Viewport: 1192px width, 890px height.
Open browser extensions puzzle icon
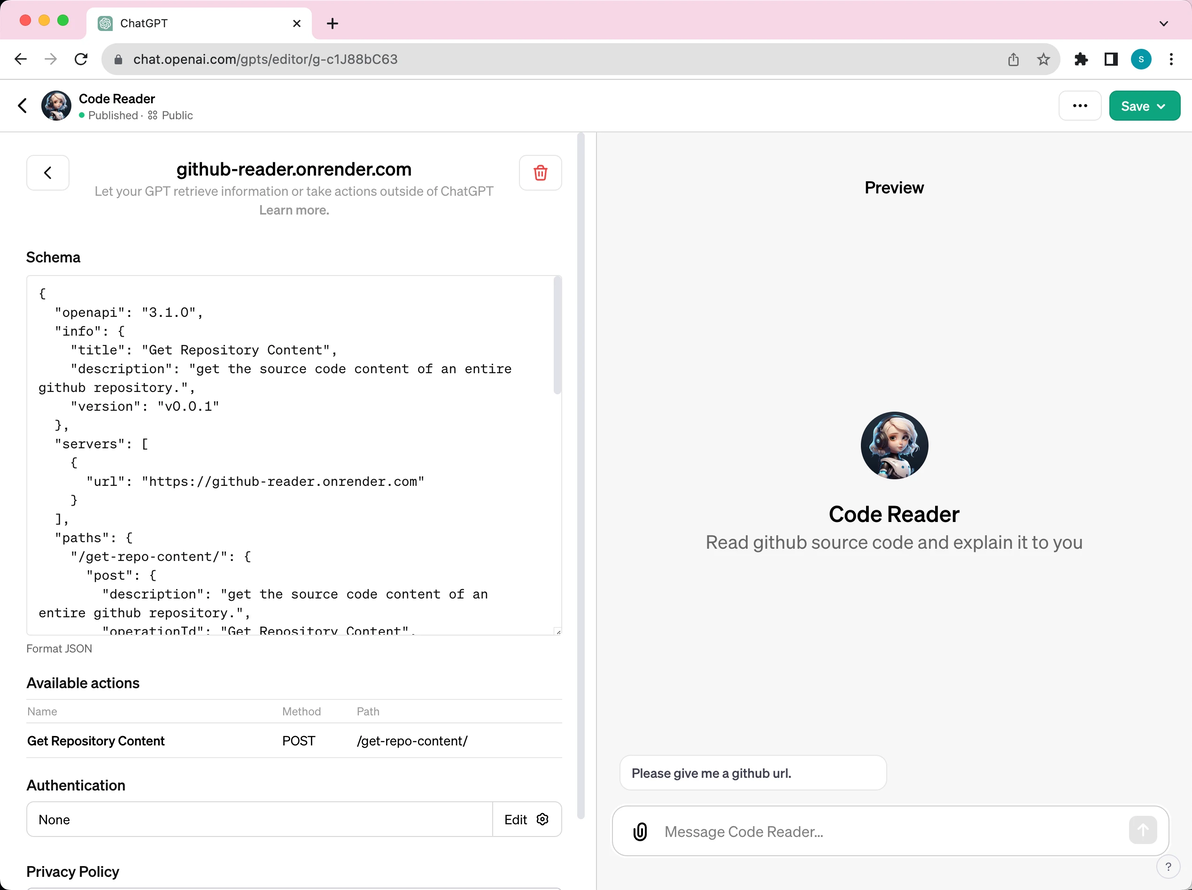1080,59
